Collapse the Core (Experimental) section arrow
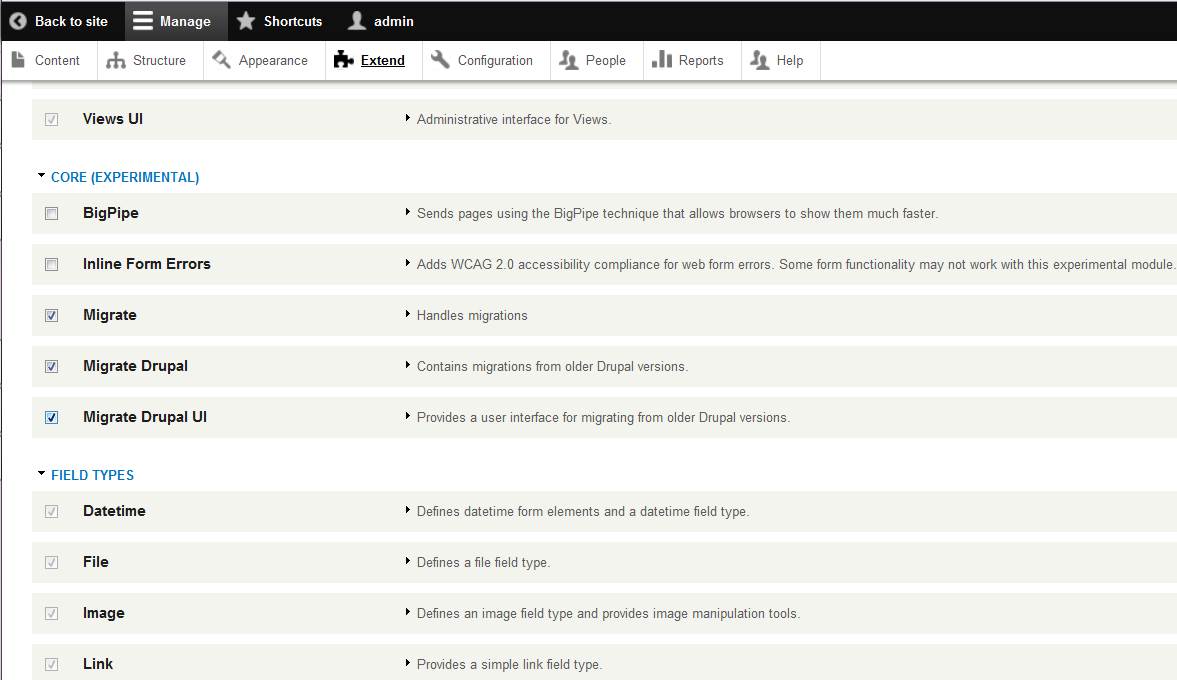Screen dimensions: 1177x680 41,176
